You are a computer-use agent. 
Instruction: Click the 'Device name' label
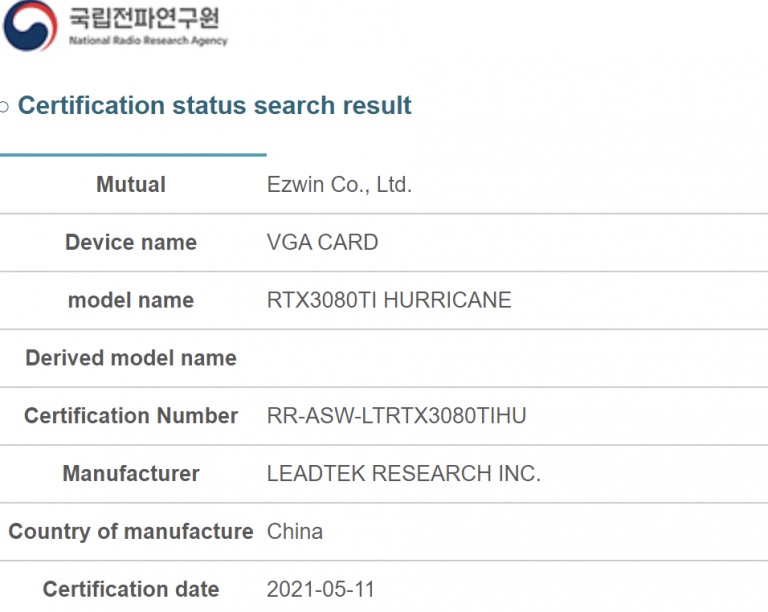[131, 243]
